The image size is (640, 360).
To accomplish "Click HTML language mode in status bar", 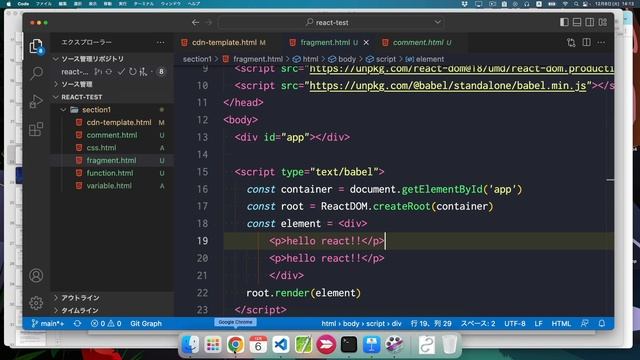I will click(x=561, y=324).
